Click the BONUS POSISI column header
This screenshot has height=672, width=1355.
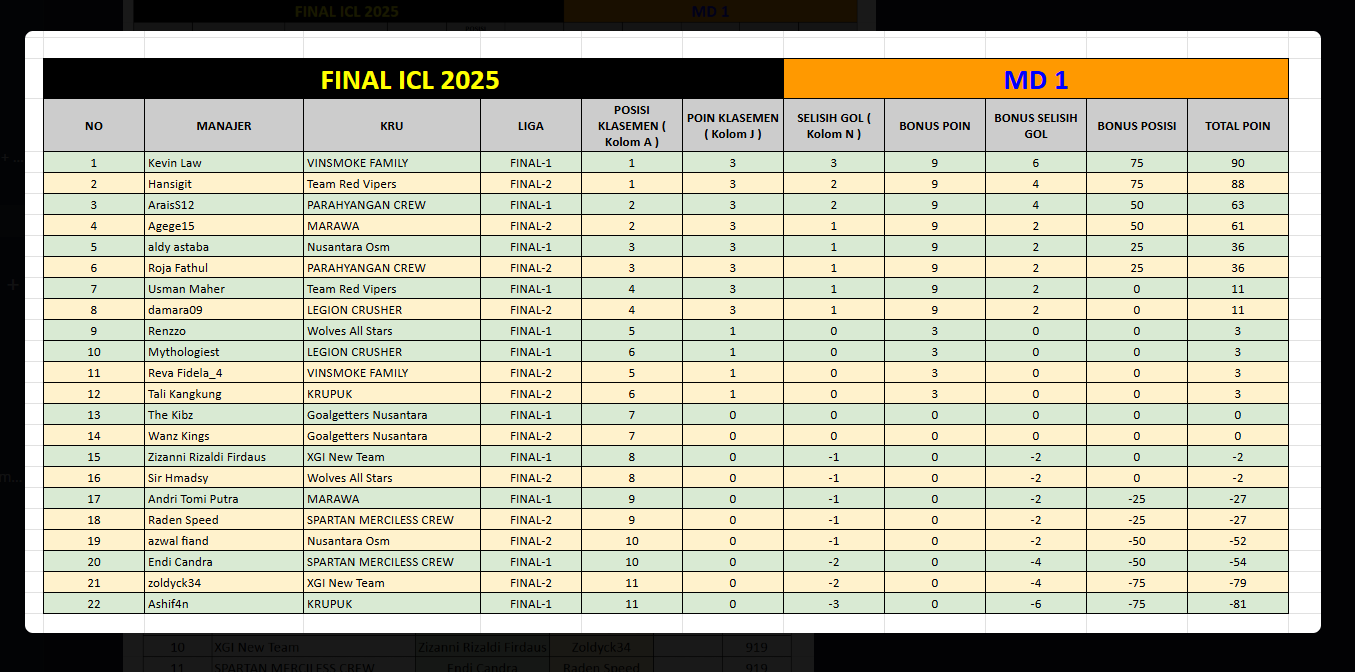click(x=1137, y=126)
